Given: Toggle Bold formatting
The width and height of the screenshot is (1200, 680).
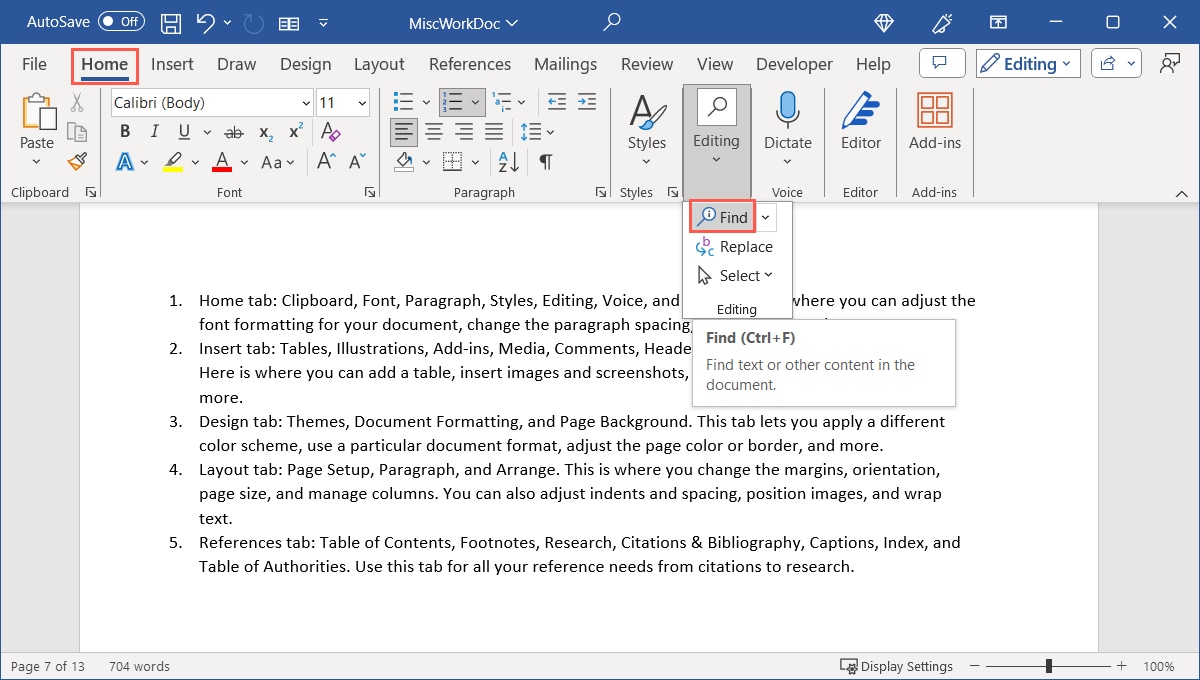Looking at the screenshot, I should (124, 131).
